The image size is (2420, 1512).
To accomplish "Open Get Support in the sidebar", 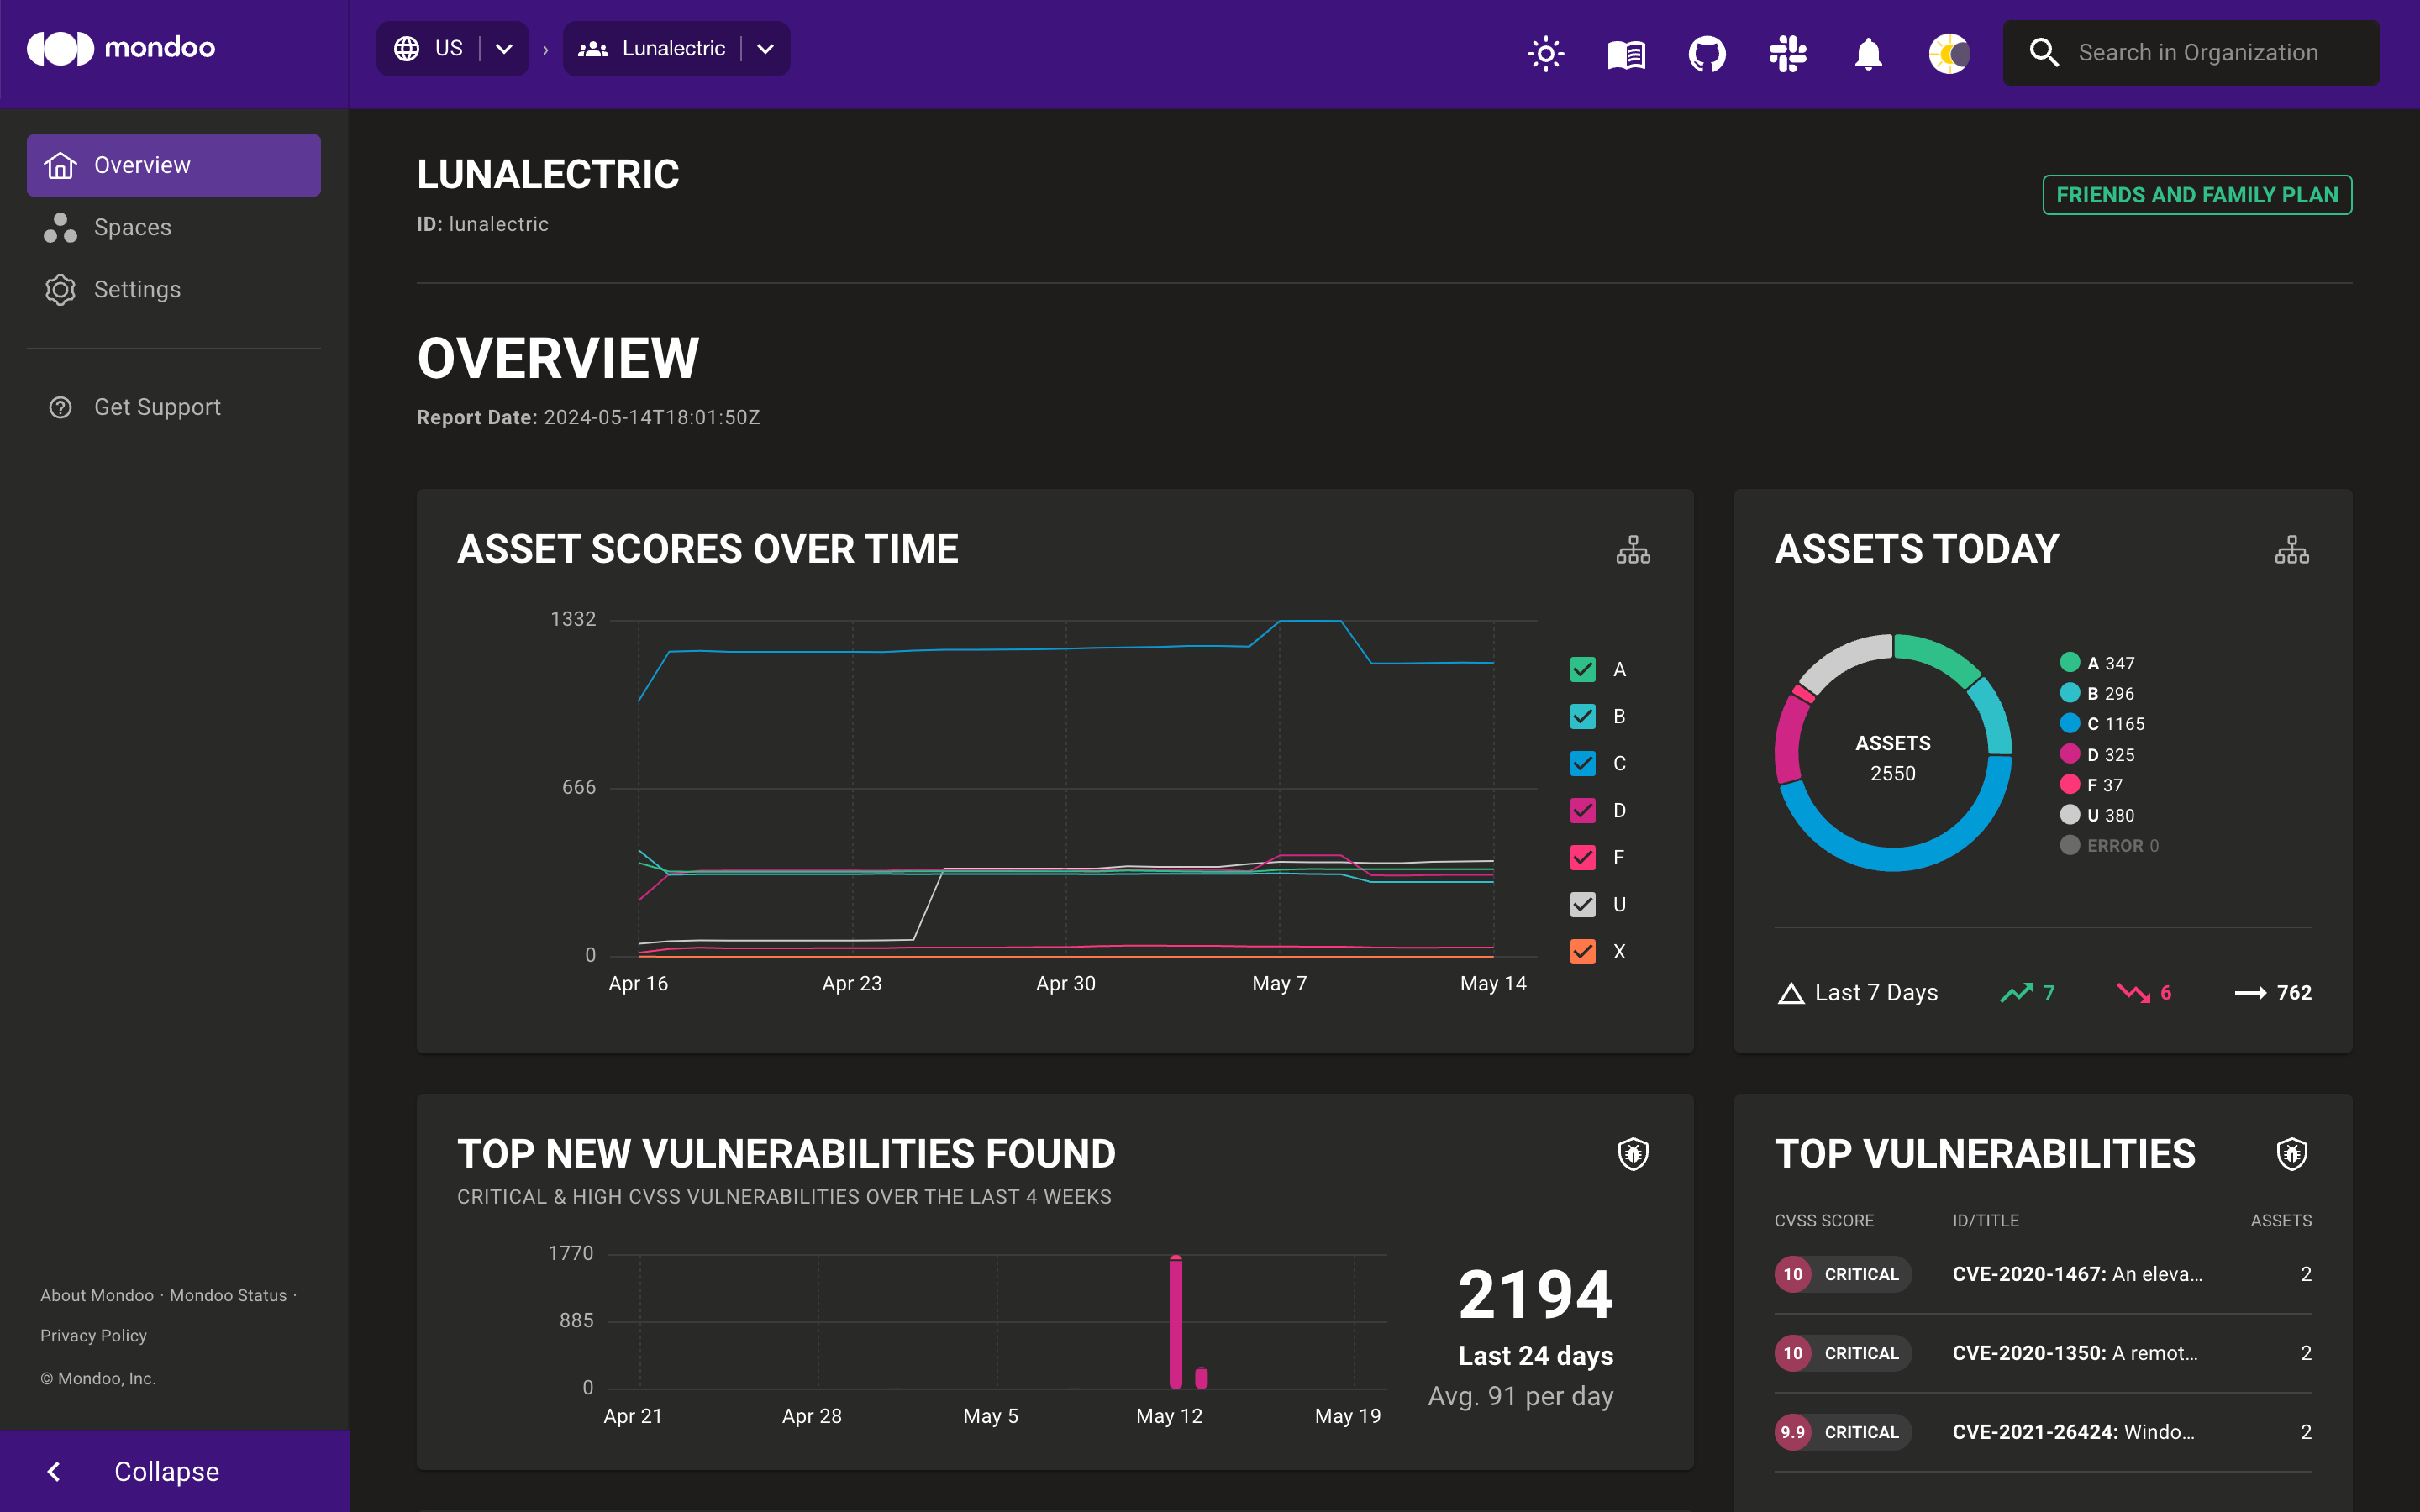I will point(174,407).
